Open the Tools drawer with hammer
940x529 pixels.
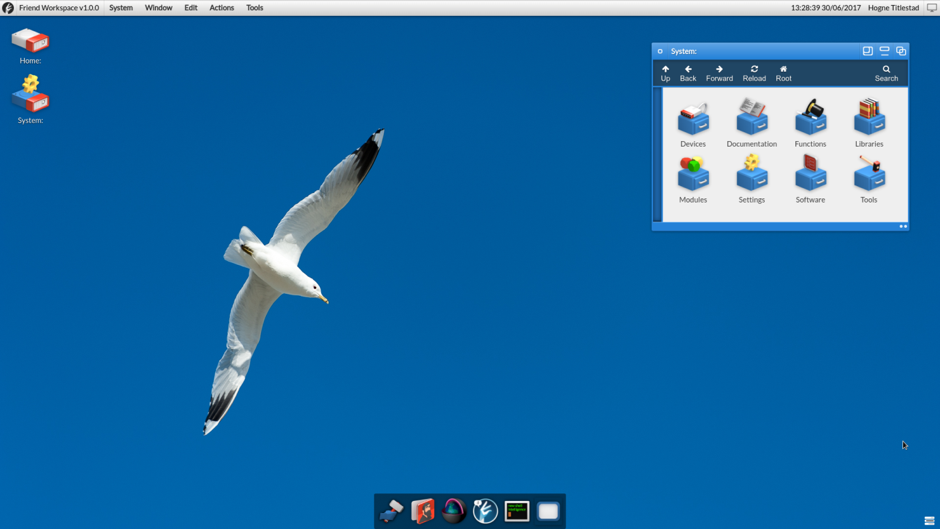(x=869, y=176)
